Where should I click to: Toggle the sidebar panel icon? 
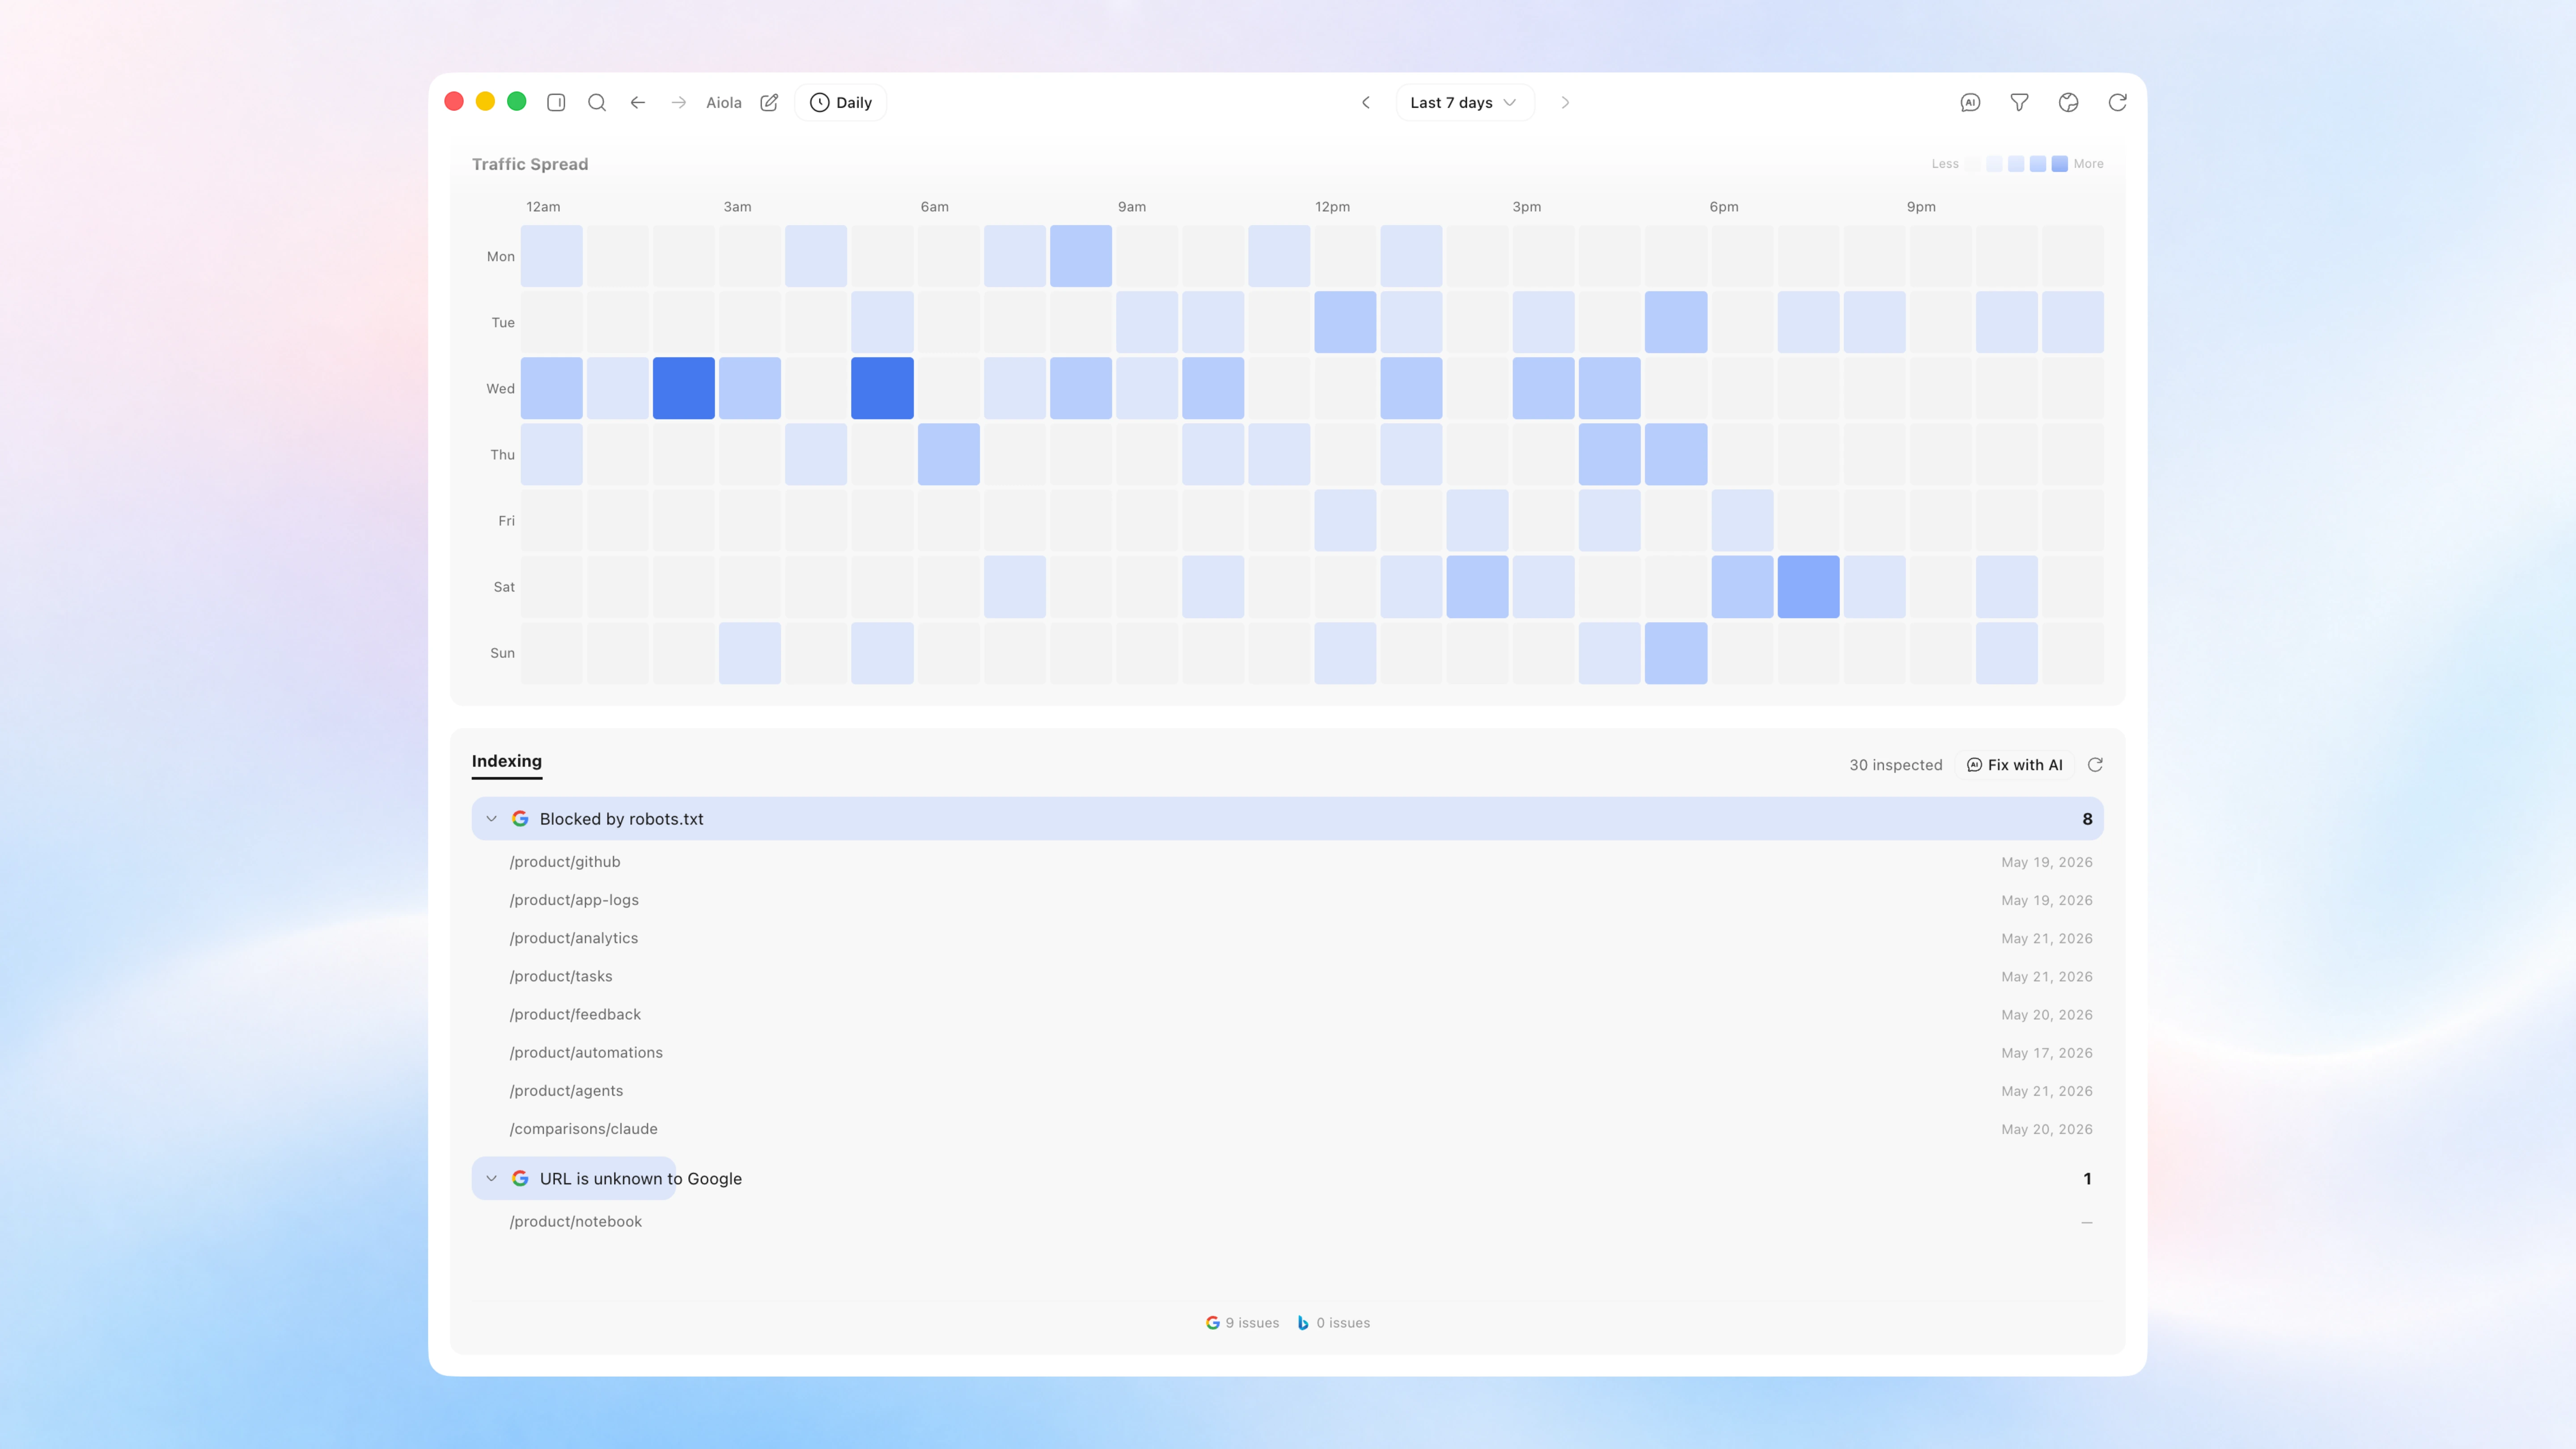[556, 102]
